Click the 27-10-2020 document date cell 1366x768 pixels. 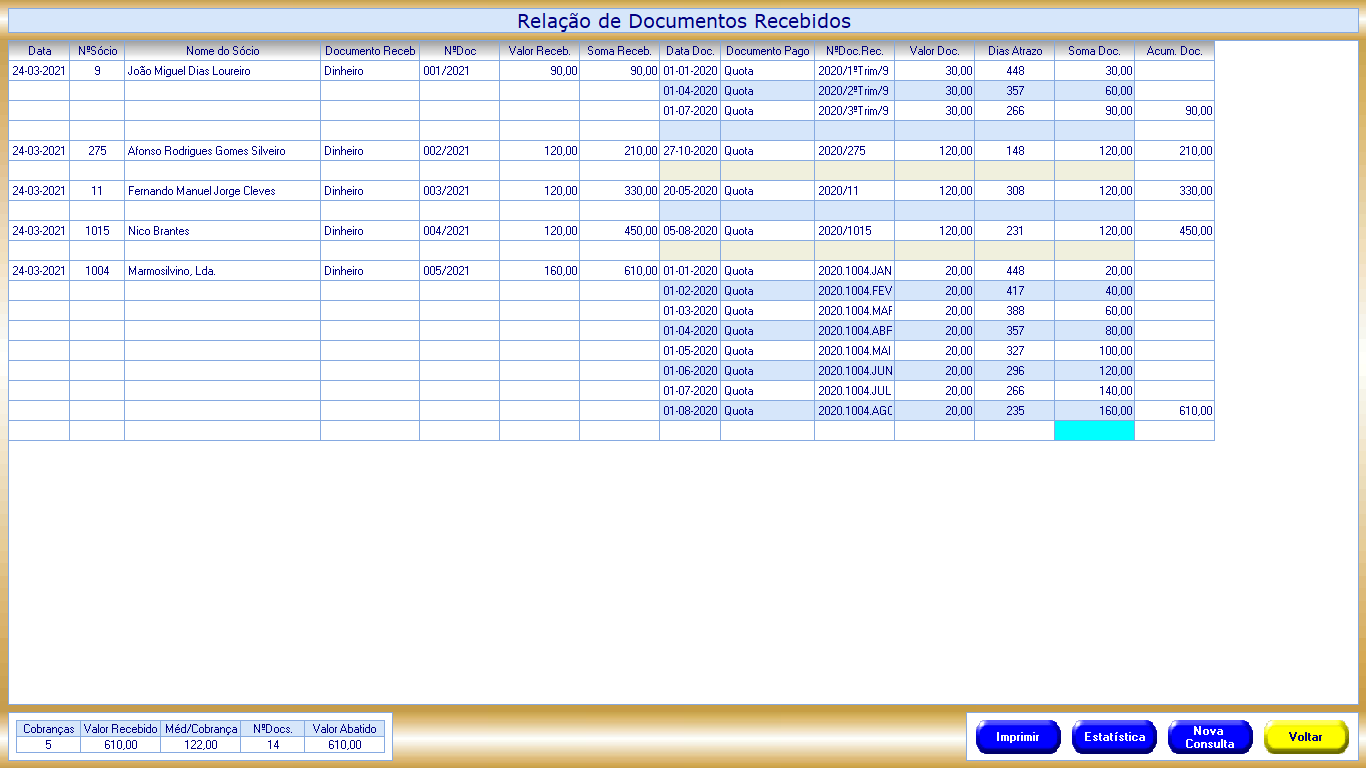pyautogui.click(x=690, y=151)
